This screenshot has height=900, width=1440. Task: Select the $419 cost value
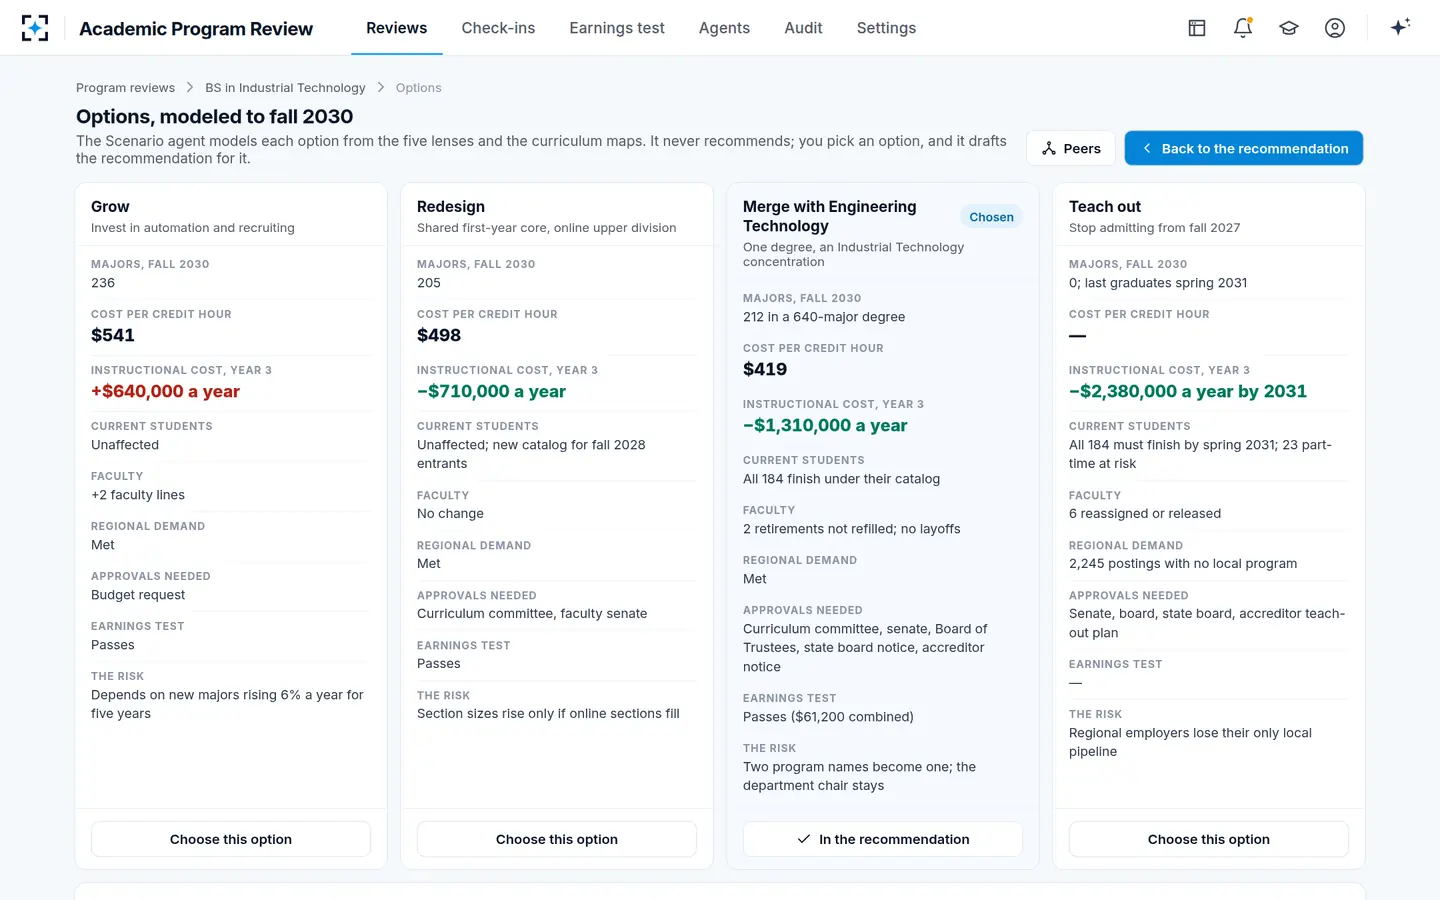(x=765, y=369)
